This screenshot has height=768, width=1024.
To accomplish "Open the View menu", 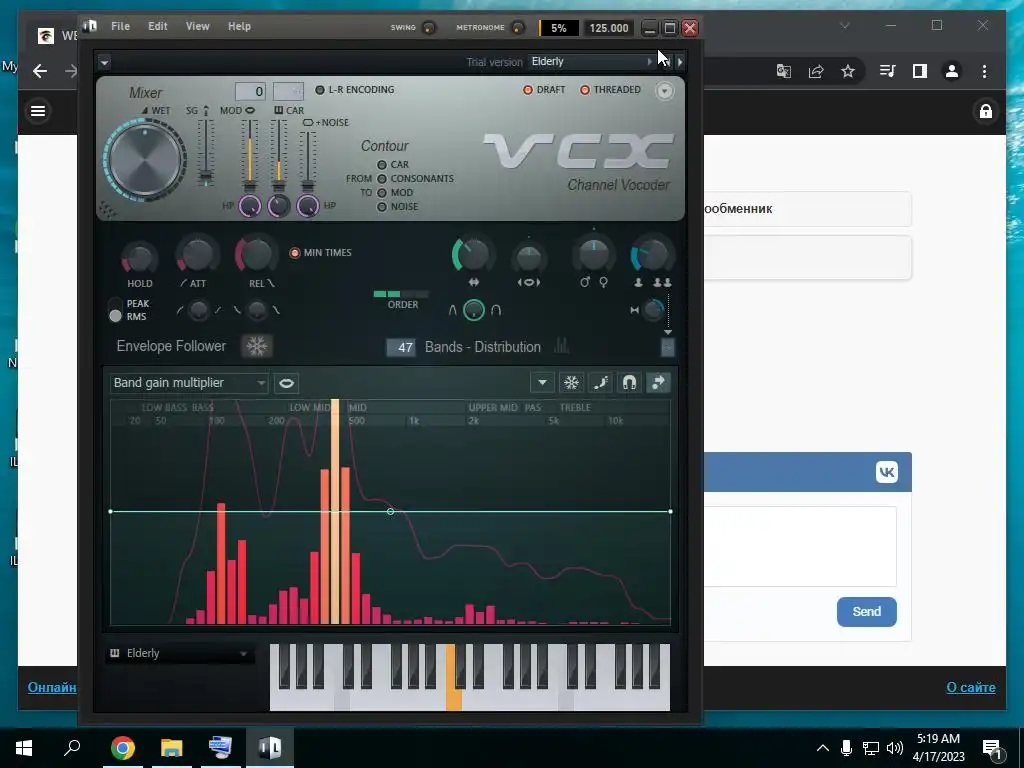I will pos(197,26).
